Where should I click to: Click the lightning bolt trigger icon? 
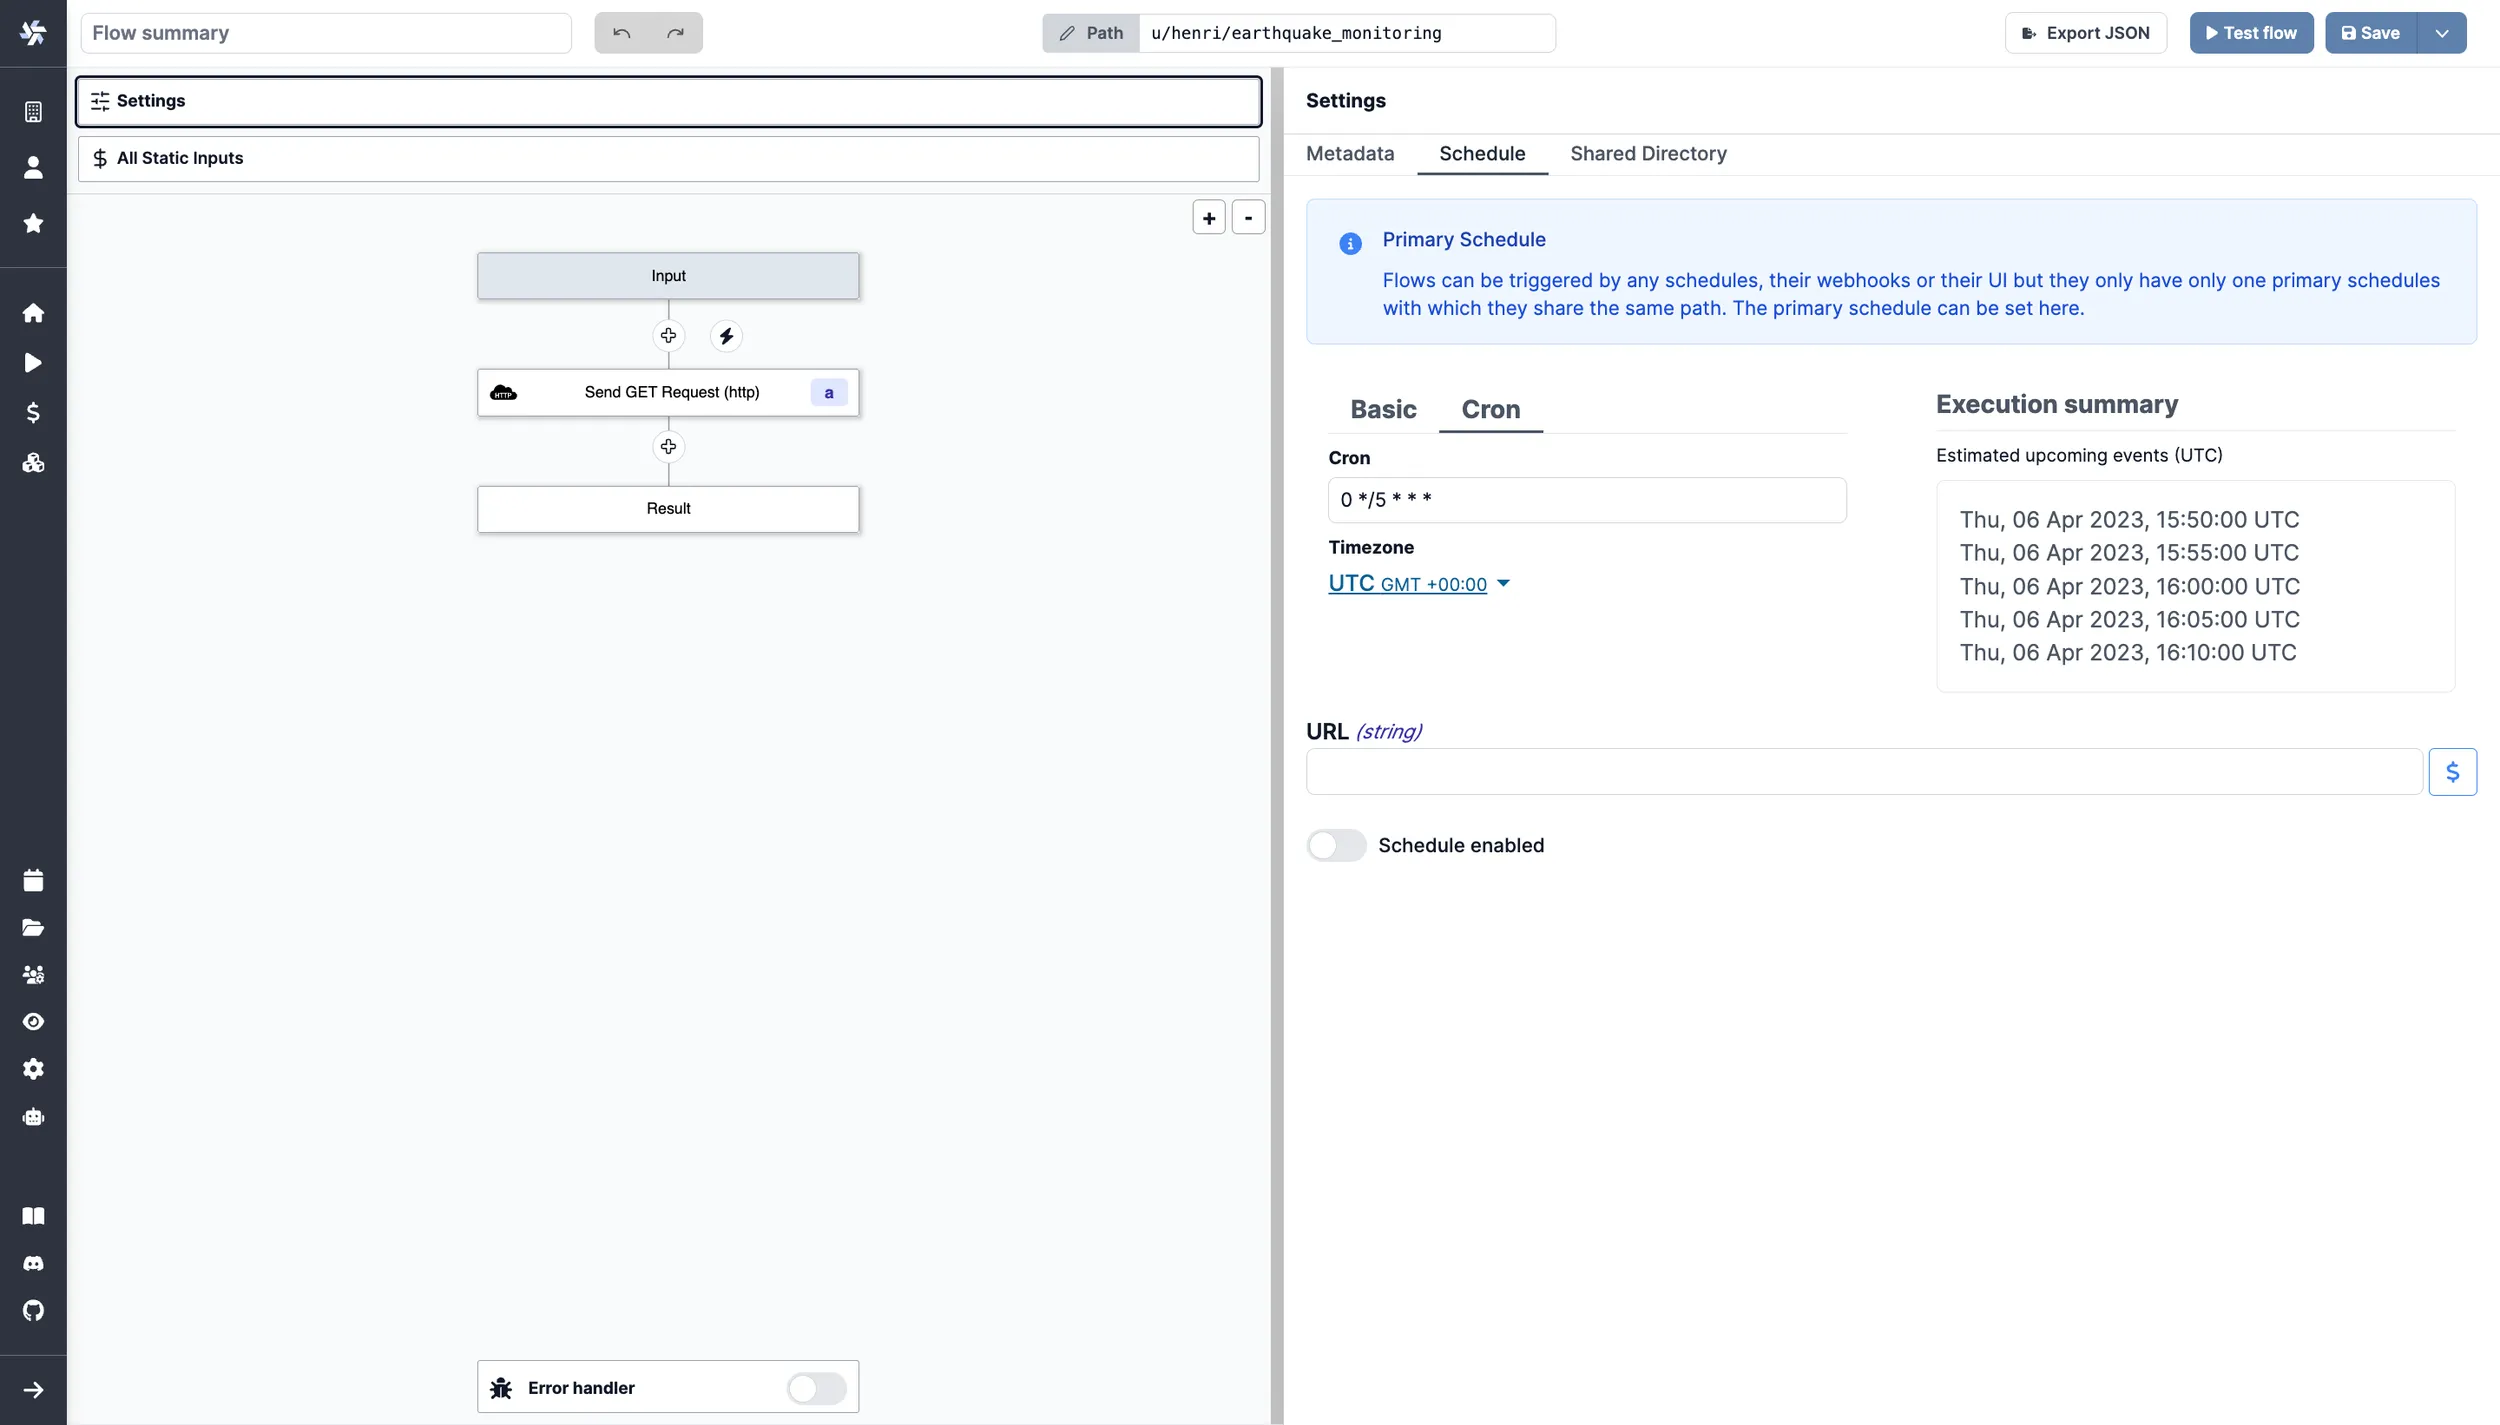click(x=726, y=336)
